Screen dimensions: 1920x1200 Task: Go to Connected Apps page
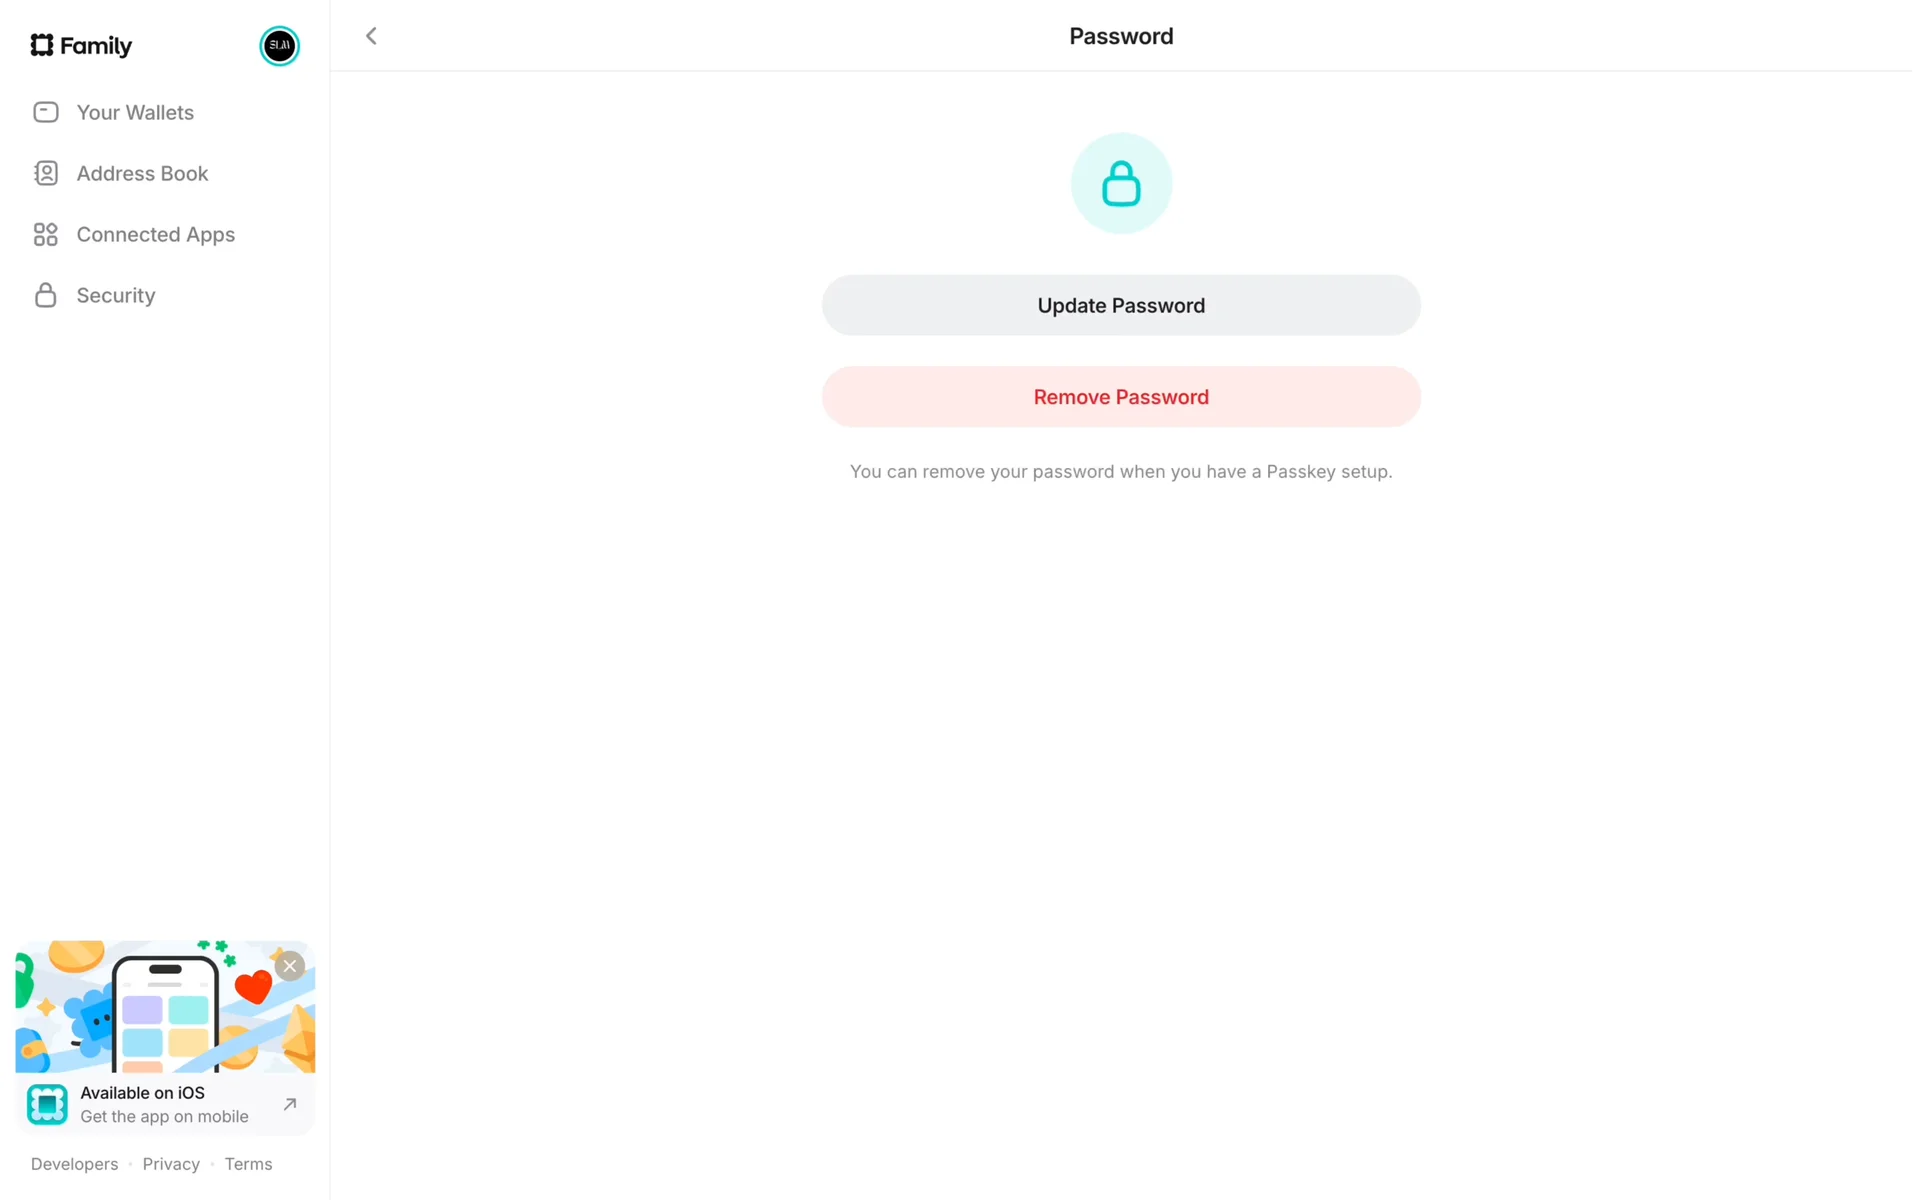[156, 234]
